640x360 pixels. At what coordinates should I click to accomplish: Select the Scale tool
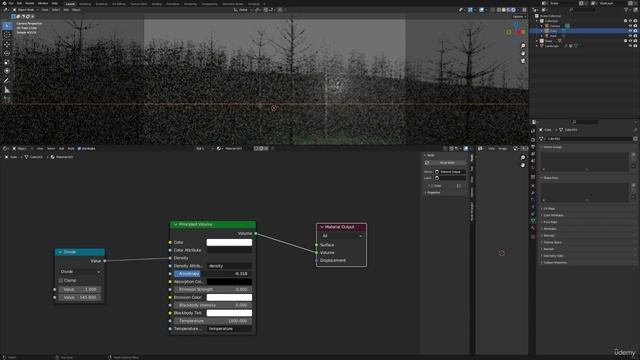click(7, 62)
